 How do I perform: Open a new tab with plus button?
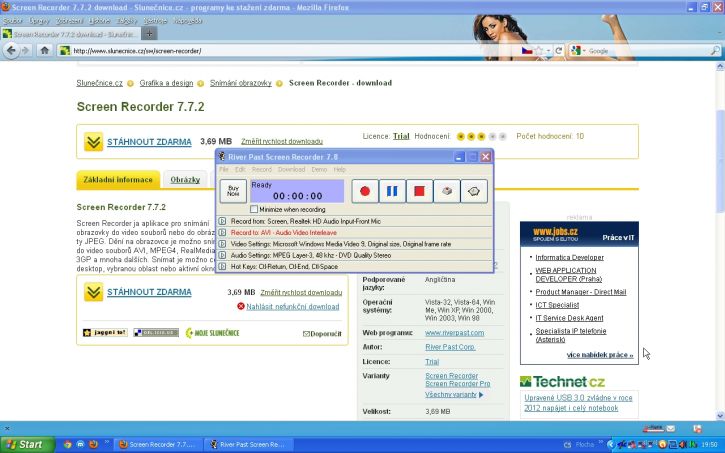[149, 34]
